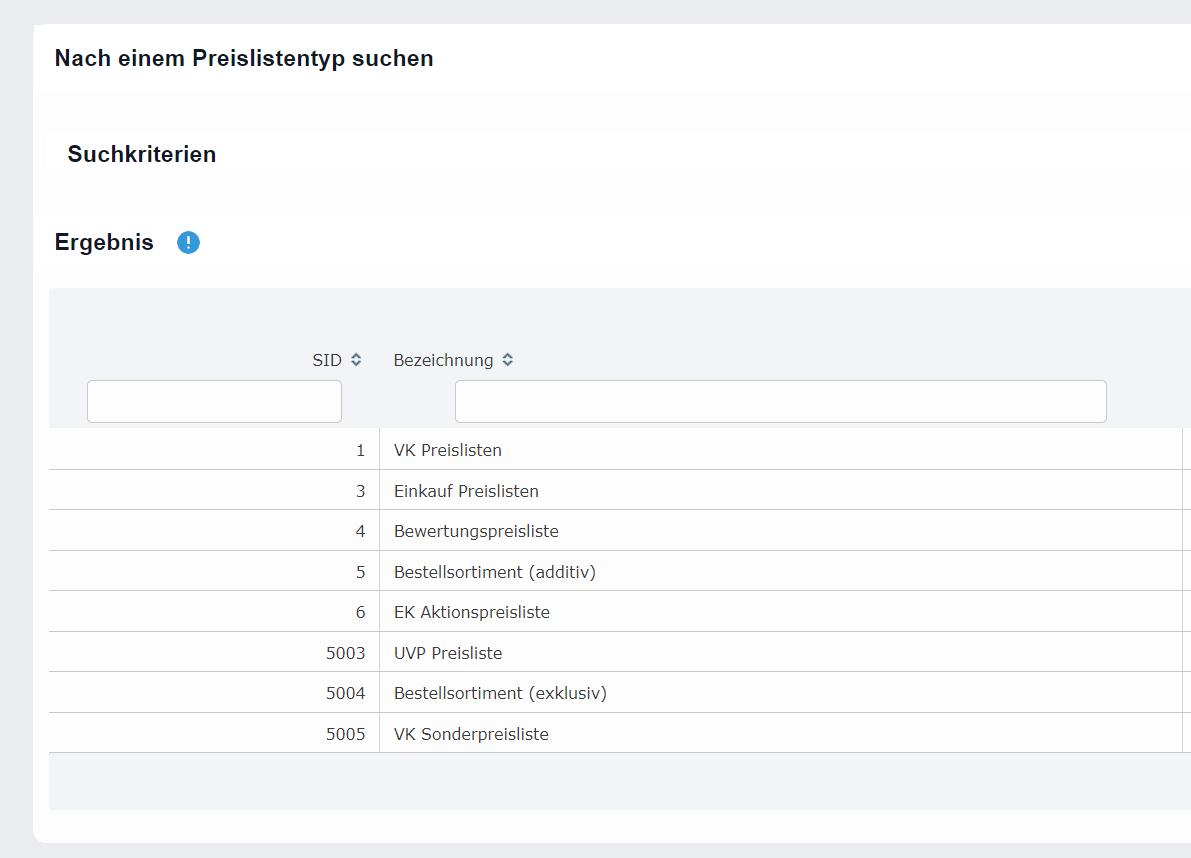Click the blue info icon beside Ergebnis
Screen dimensions: 1191x858
click(188, 243)
